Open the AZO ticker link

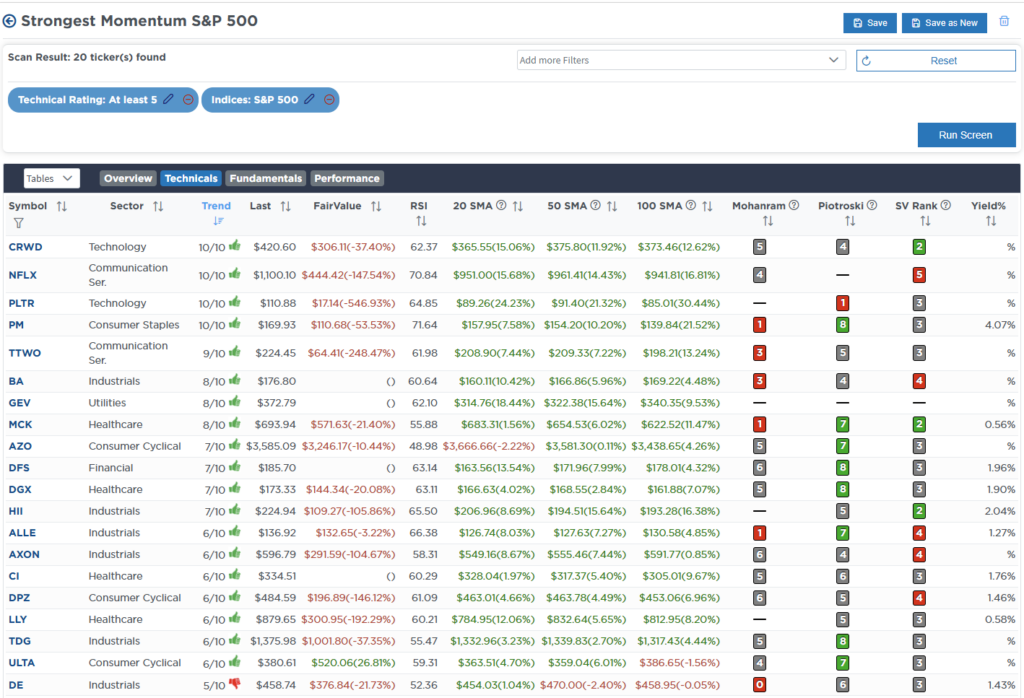click(x=20, y=446)
